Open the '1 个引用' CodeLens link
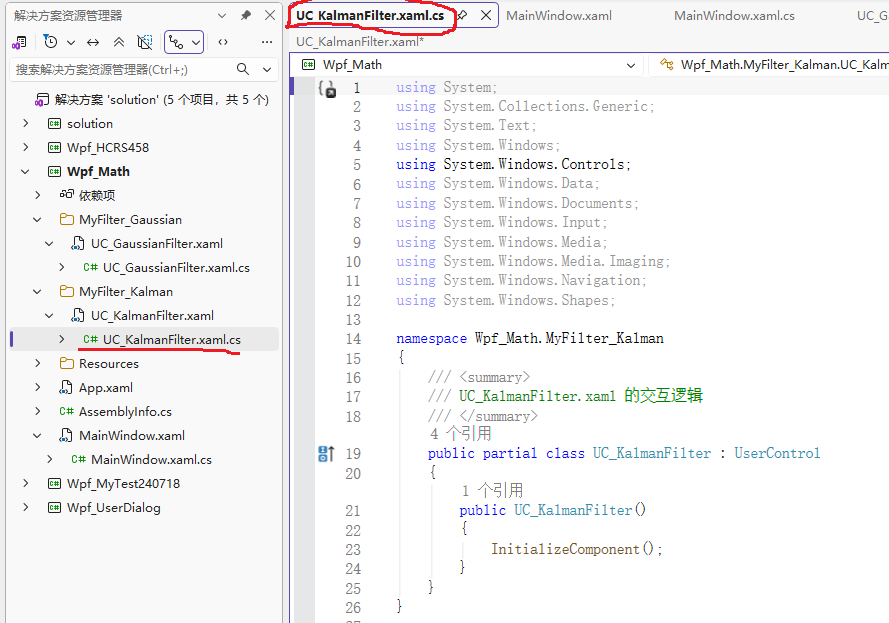Viewport: 889px width, 623px height. pyautogui.click(x=492, y=490)
